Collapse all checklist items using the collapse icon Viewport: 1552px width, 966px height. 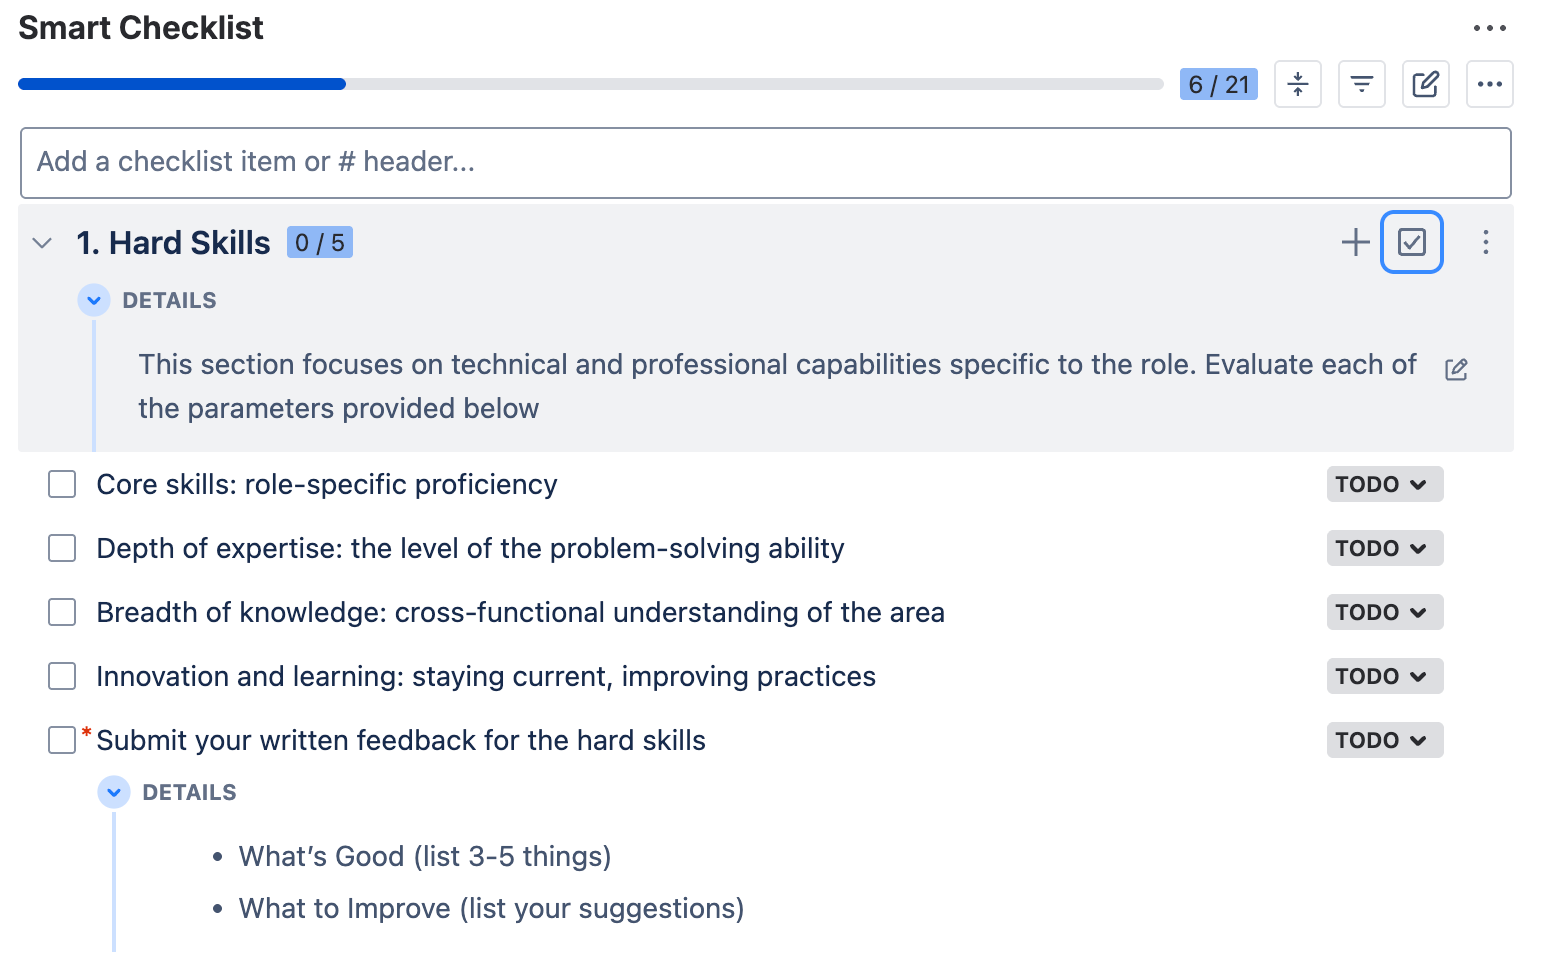point(1297,84)
